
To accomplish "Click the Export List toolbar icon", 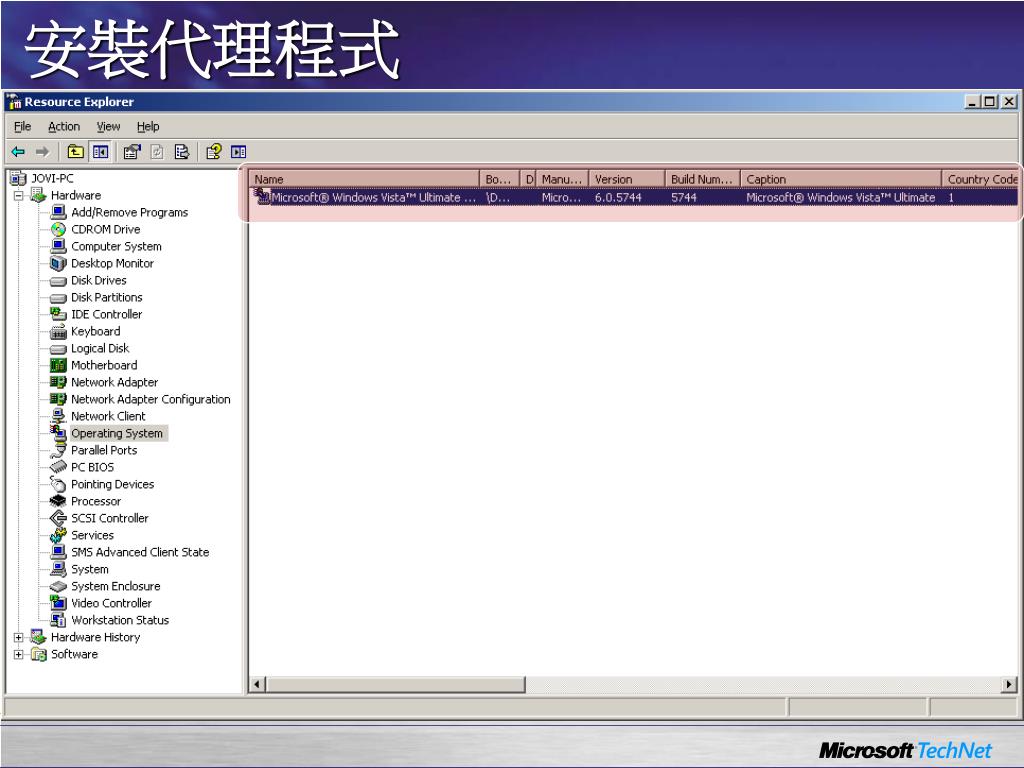I will (x=182, y=152).
